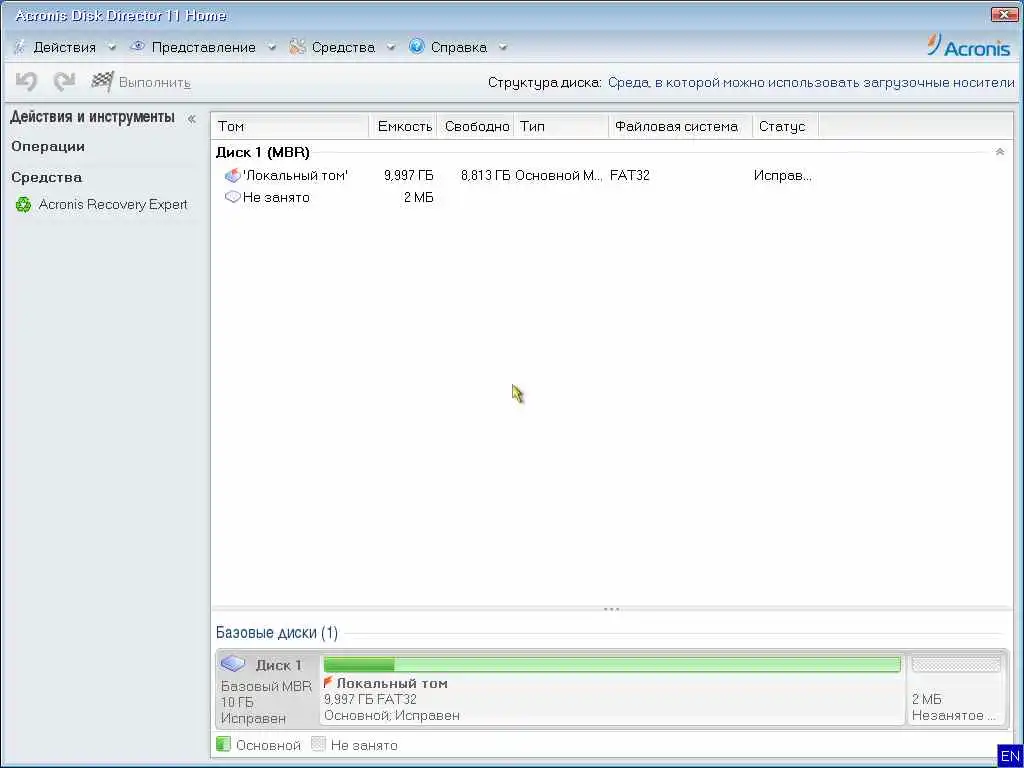1024x768 pixels.
Task: Select Локальный том in disk map
Action: 392,683
